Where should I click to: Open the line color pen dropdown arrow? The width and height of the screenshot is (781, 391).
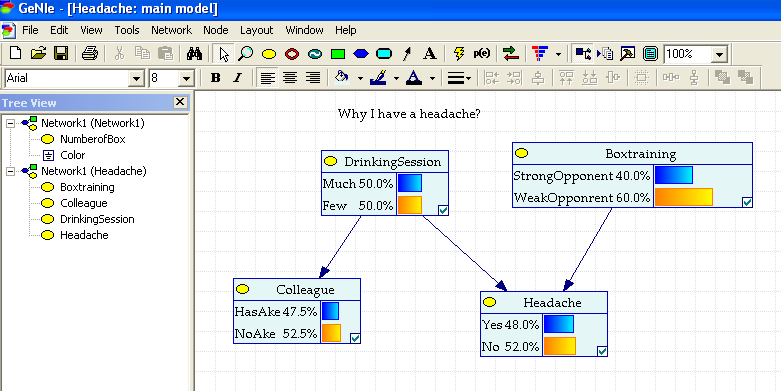tap(396, 78)
